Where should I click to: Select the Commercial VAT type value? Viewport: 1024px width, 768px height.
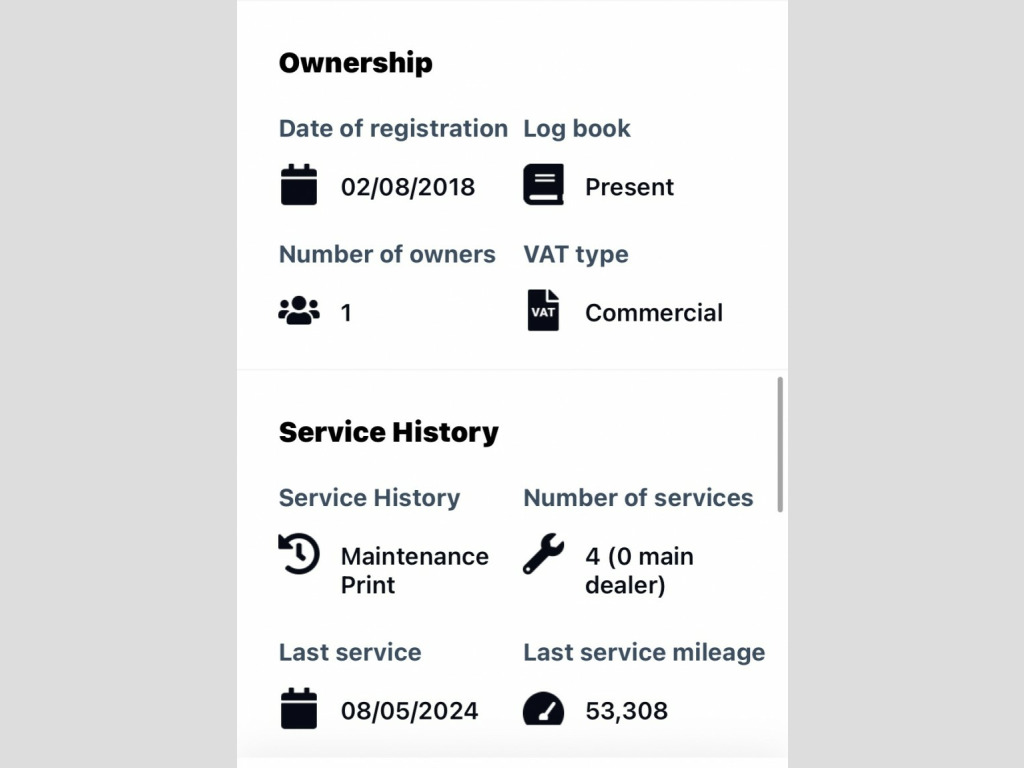point(653,313)
